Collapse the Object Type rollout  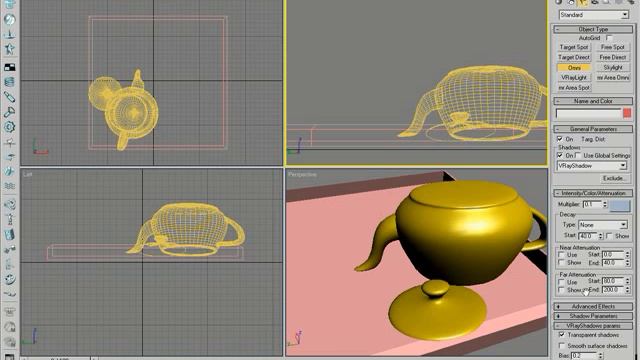point(593,29)
